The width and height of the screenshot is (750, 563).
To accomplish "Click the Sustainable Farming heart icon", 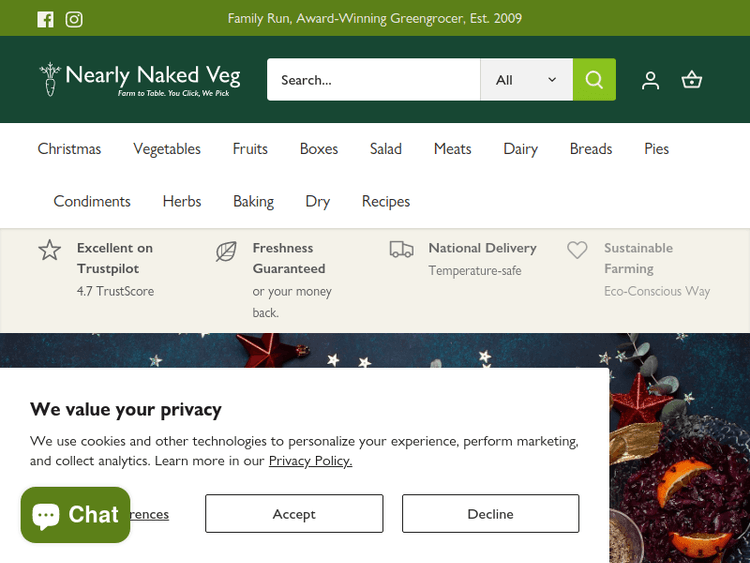I will tap(577, 250).
